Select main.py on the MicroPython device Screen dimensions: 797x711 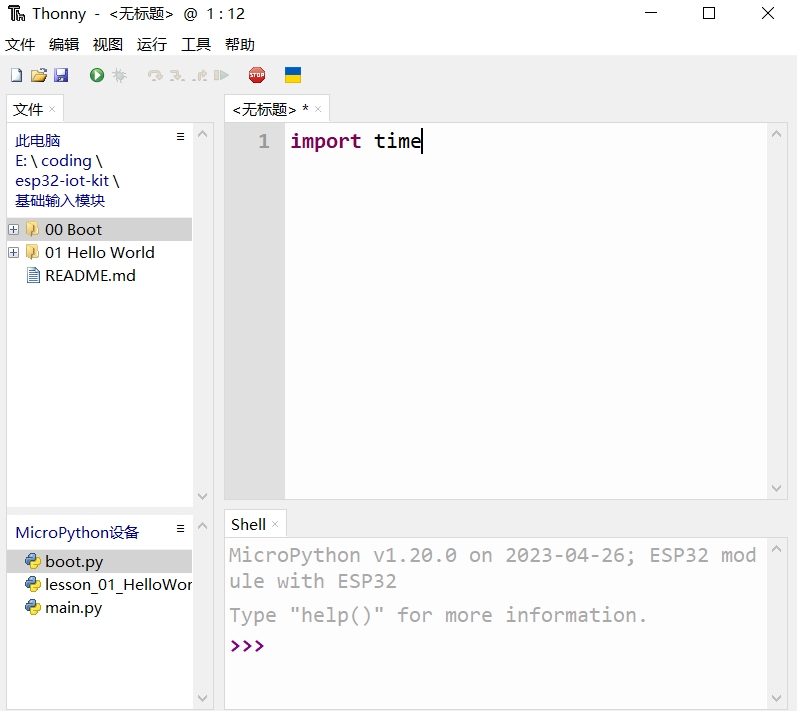tap(73, 608)
